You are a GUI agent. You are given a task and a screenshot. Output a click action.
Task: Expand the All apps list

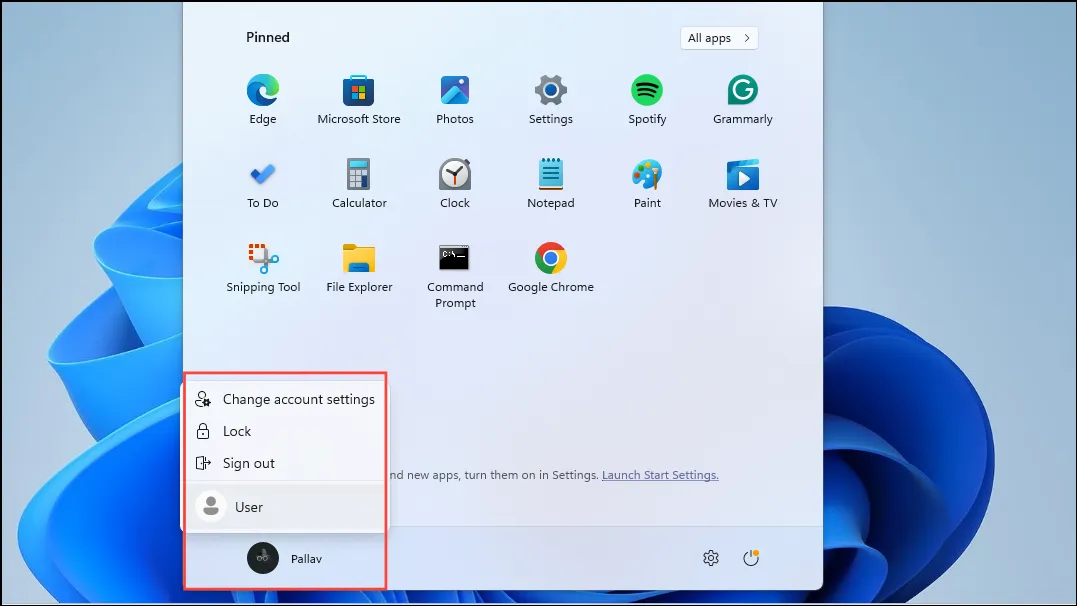point(718,38)
